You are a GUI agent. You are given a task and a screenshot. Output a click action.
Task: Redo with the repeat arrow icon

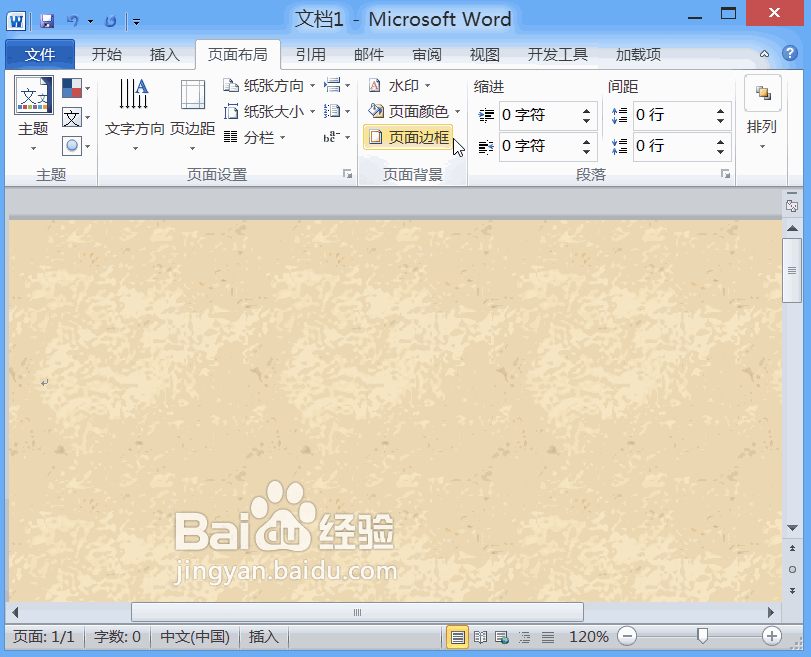110,21
